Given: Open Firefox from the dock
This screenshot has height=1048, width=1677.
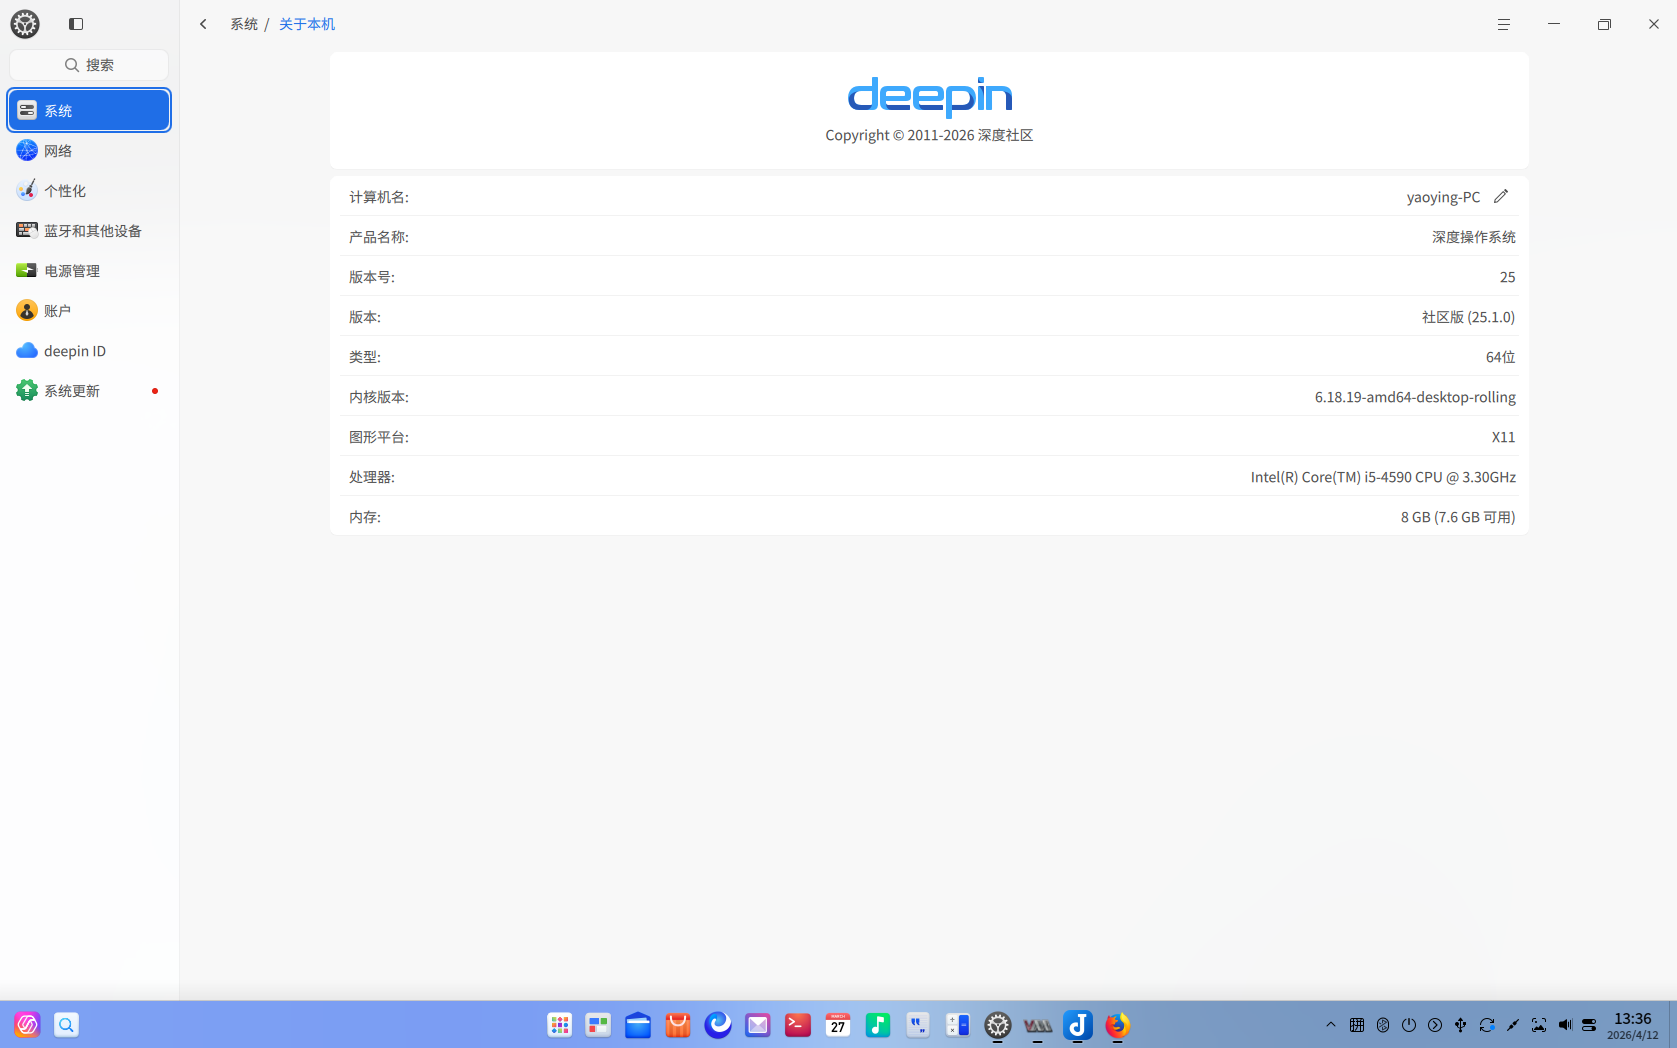Looking at the screenshot, I should click(x=1118, y=1025).
